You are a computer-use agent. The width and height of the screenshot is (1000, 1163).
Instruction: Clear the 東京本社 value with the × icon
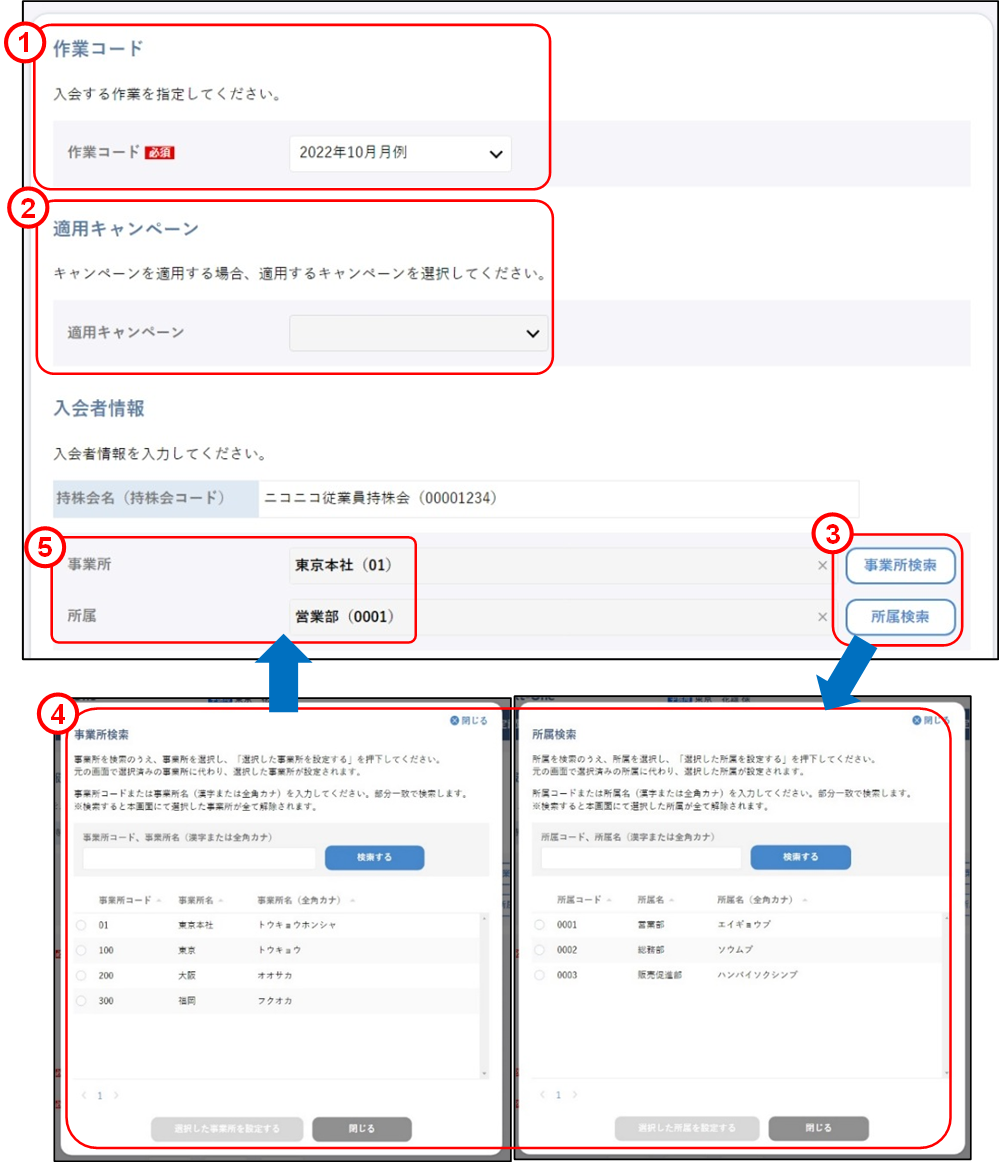824,566
